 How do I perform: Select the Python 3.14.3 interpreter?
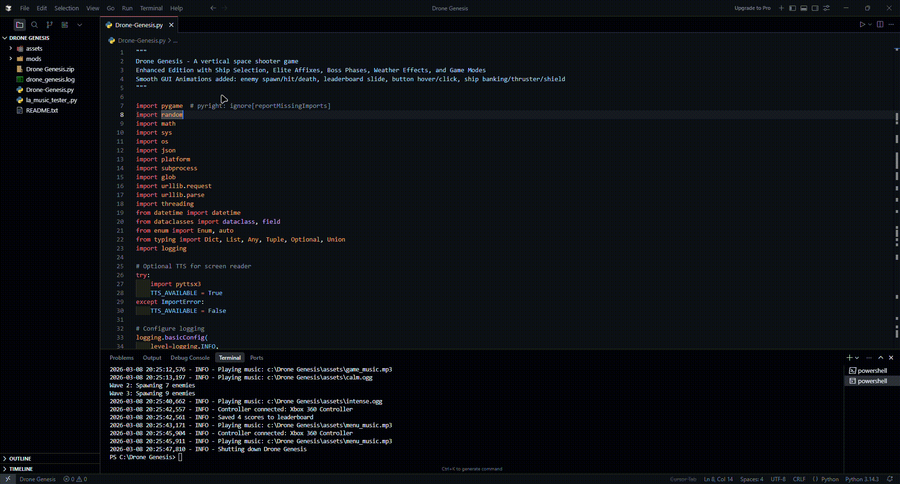(862, 479)
